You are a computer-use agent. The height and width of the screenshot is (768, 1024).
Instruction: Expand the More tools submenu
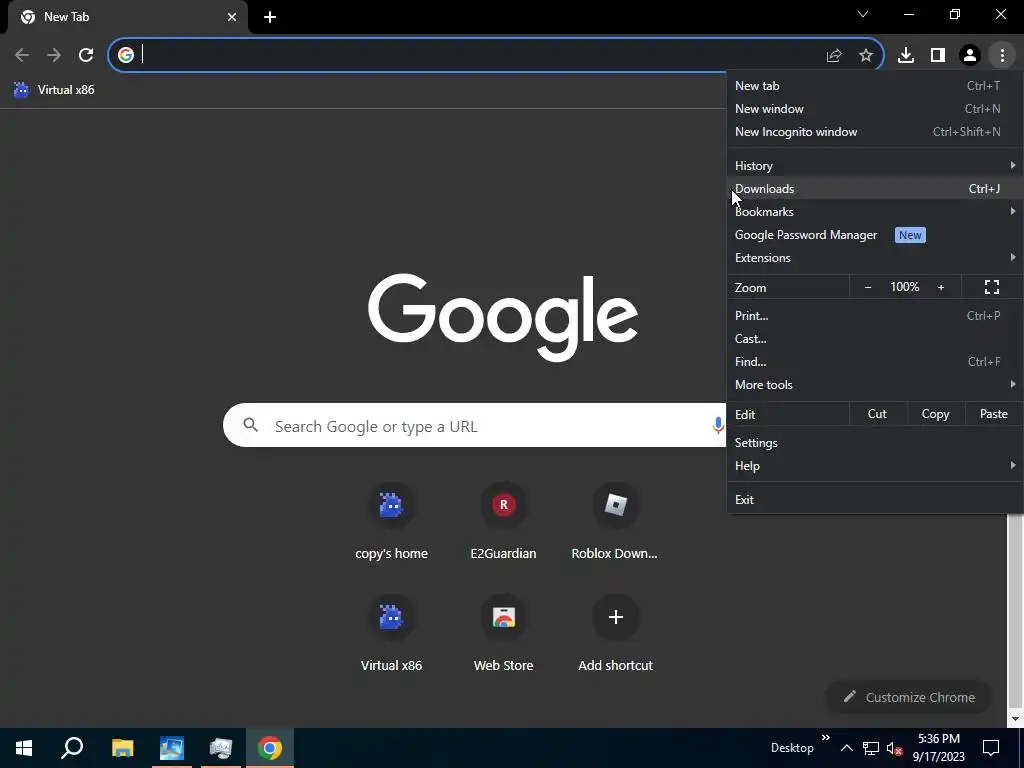coord(875,385)
